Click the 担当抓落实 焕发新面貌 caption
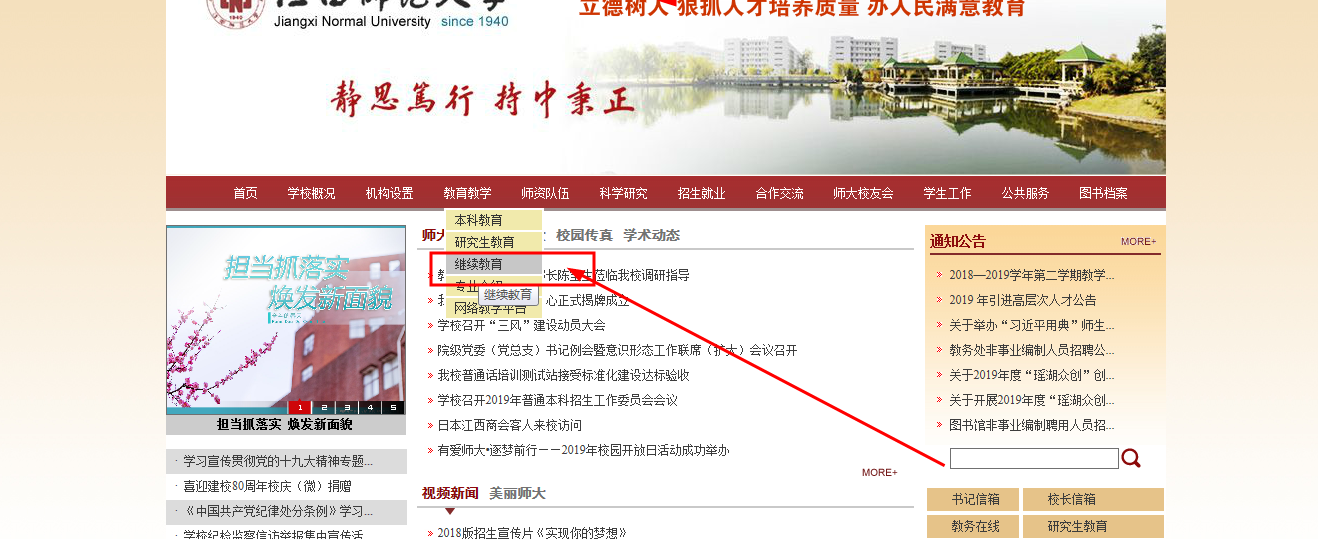 click(x=285, y=424)
